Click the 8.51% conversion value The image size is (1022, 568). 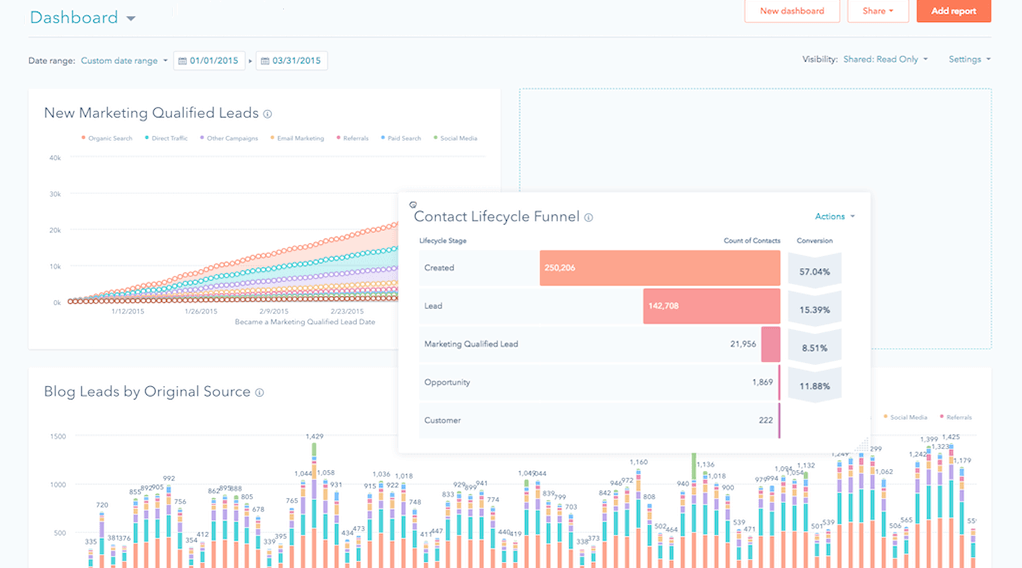click(815, 348)
